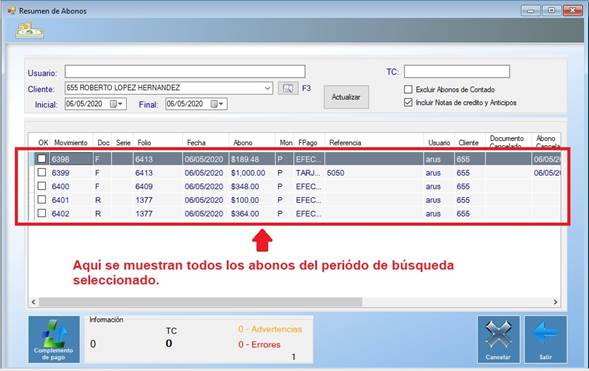The width and height of the screenshot is (589, 371).
Task: Minimize the Resumen de Abonos window
Action: [531, 11]
